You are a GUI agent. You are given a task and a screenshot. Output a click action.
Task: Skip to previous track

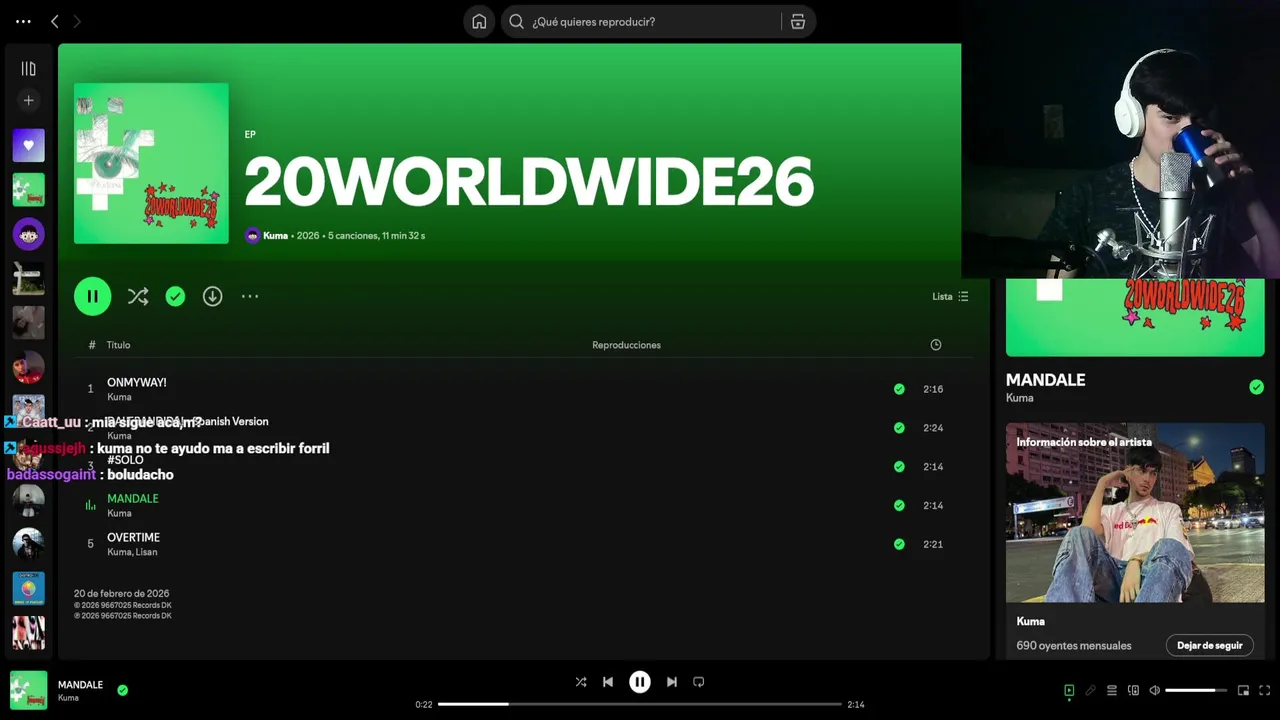(608, 682)
